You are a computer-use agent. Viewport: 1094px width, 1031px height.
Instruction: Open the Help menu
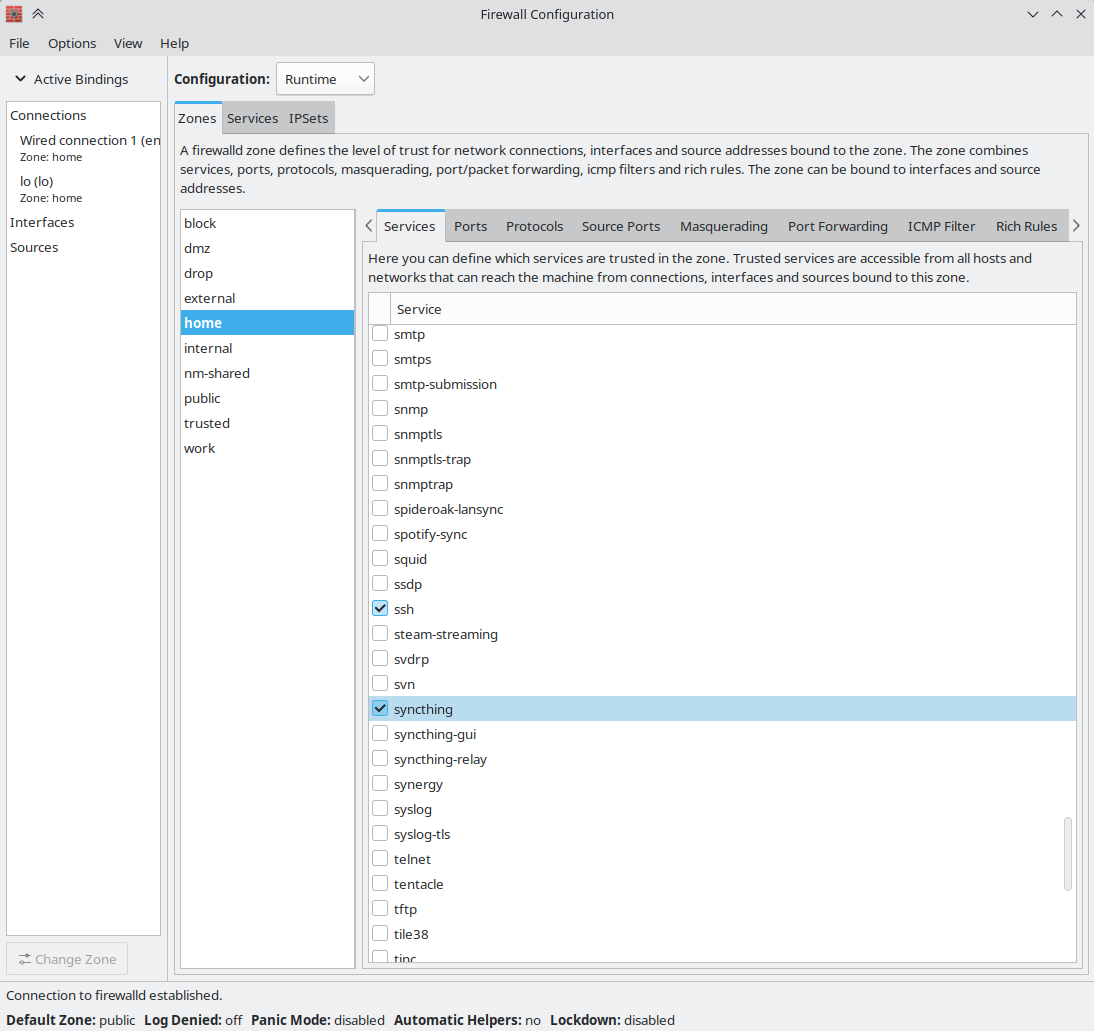coord(174,43)
